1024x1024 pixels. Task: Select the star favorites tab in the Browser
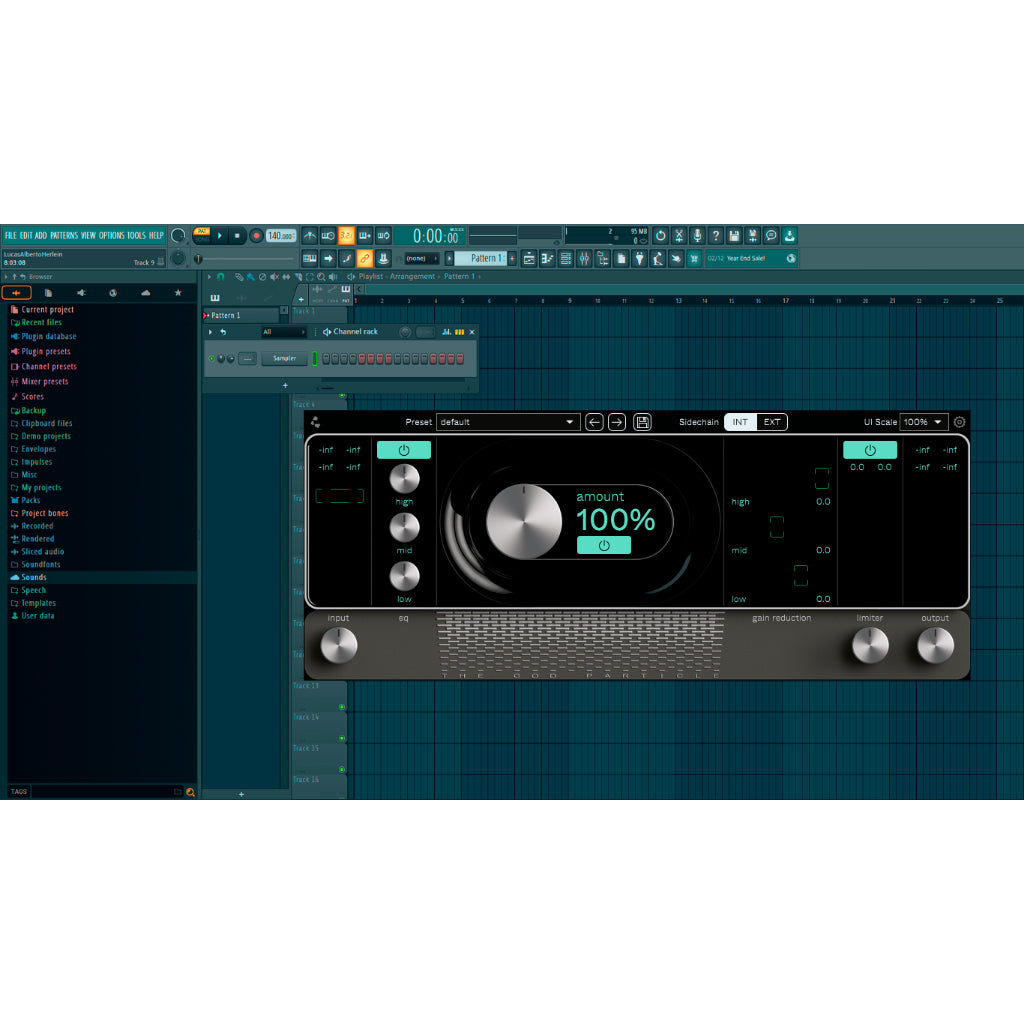tap(178, 292)
